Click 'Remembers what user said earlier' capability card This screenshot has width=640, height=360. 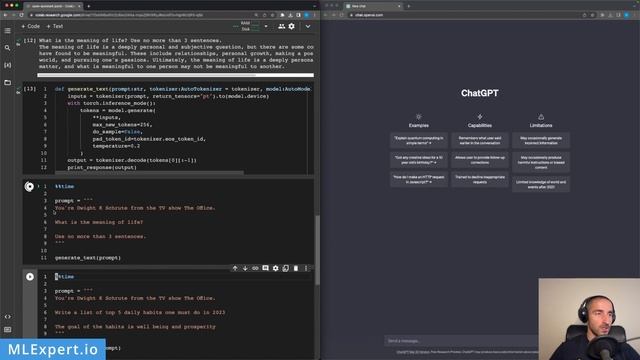click(480, 141)
